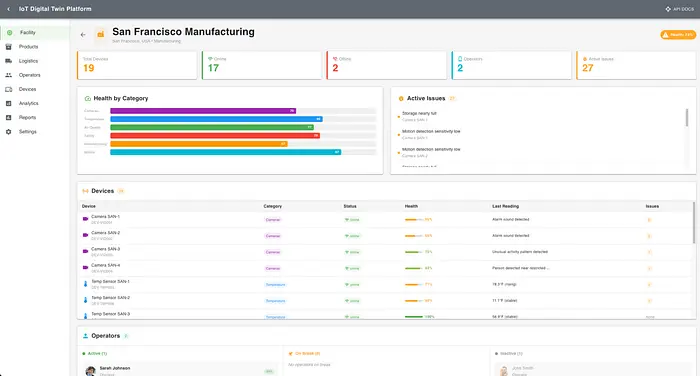Image resolution: width=700 pixels, height=376 pixels.
Task: Open the Camera SAN-1 motion detection issue
Action: click(x=540, y=134)
